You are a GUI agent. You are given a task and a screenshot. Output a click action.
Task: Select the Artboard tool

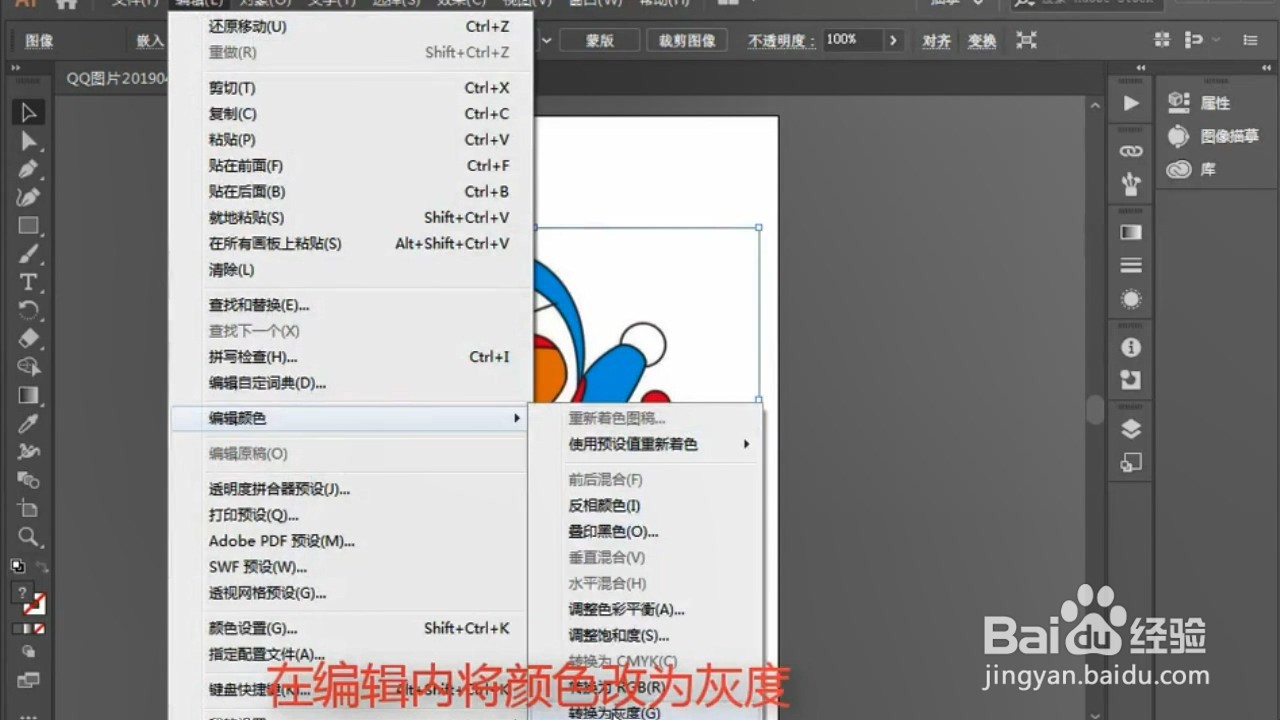click(x=28, y=508)
